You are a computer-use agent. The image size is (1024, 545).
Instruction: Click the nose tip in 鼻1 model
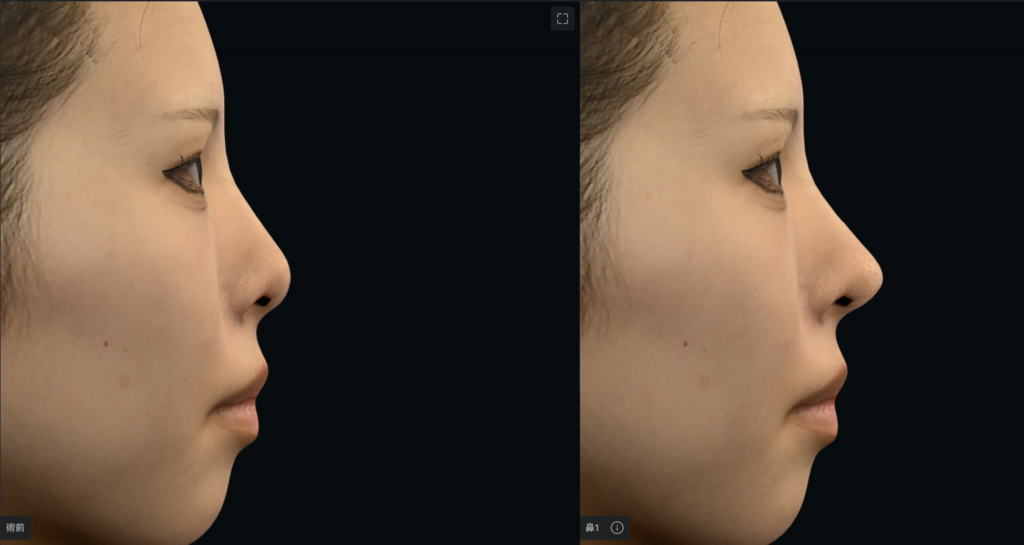tap(876, 272)
